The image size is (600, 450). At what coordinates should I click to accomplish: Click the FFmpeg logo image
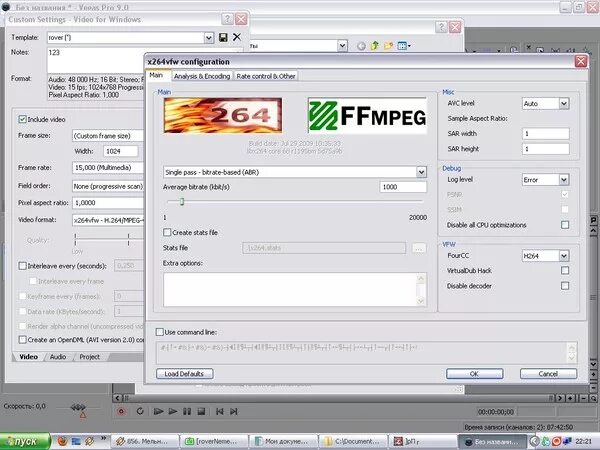click(367, 115)
